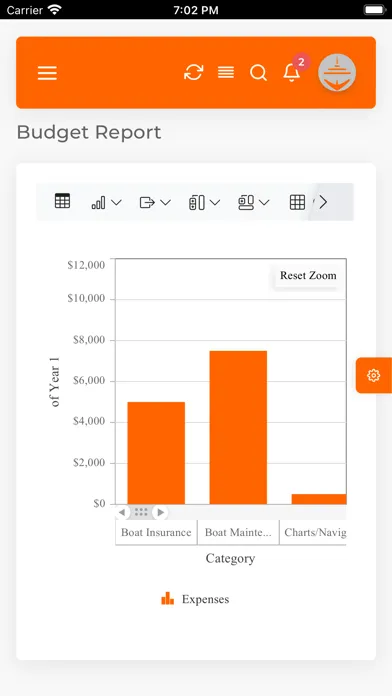392x696 pixels.
Task: Expand the chart type dropdown arrow
Action: [x=116, y=202]
